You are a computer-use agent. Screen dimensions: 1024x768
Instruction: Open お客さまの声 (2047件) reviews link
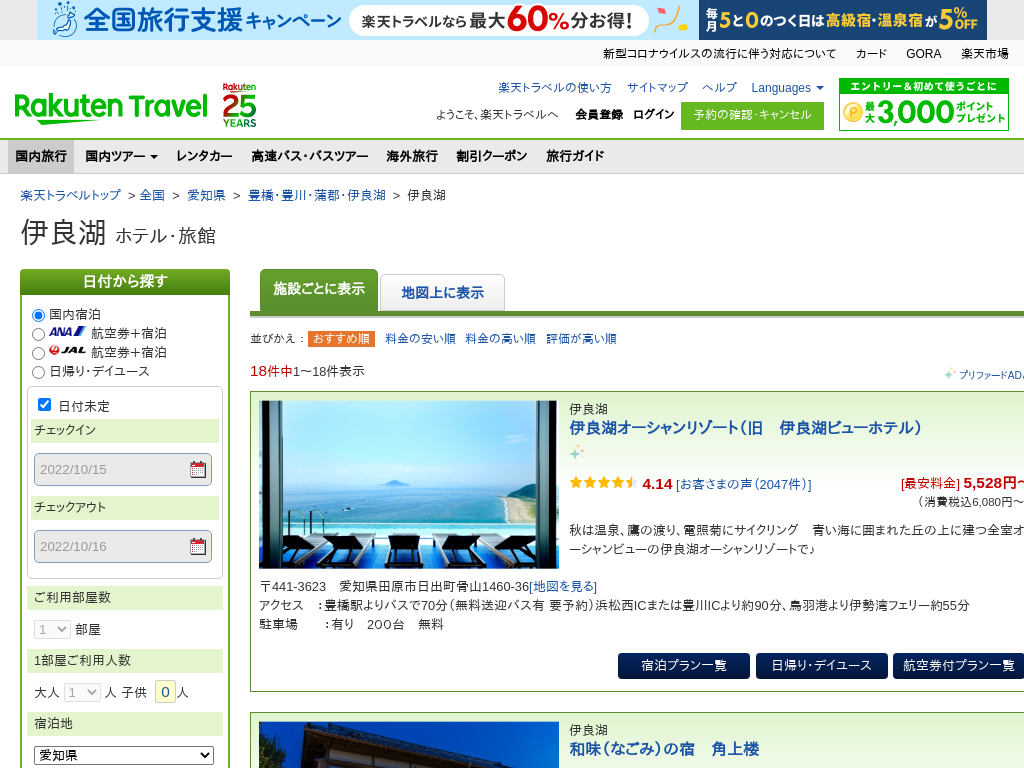click(x=744, y=485)
